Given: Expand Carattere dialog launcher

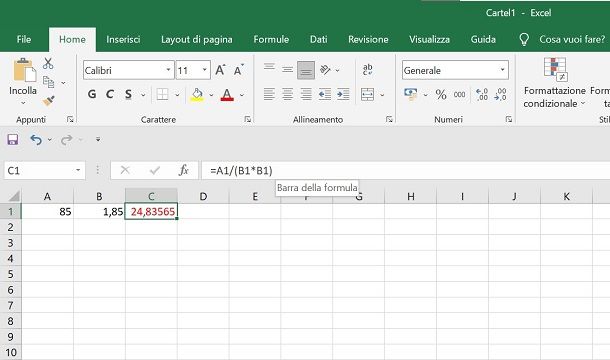Looking at the screenshot, I should point(247,119).
